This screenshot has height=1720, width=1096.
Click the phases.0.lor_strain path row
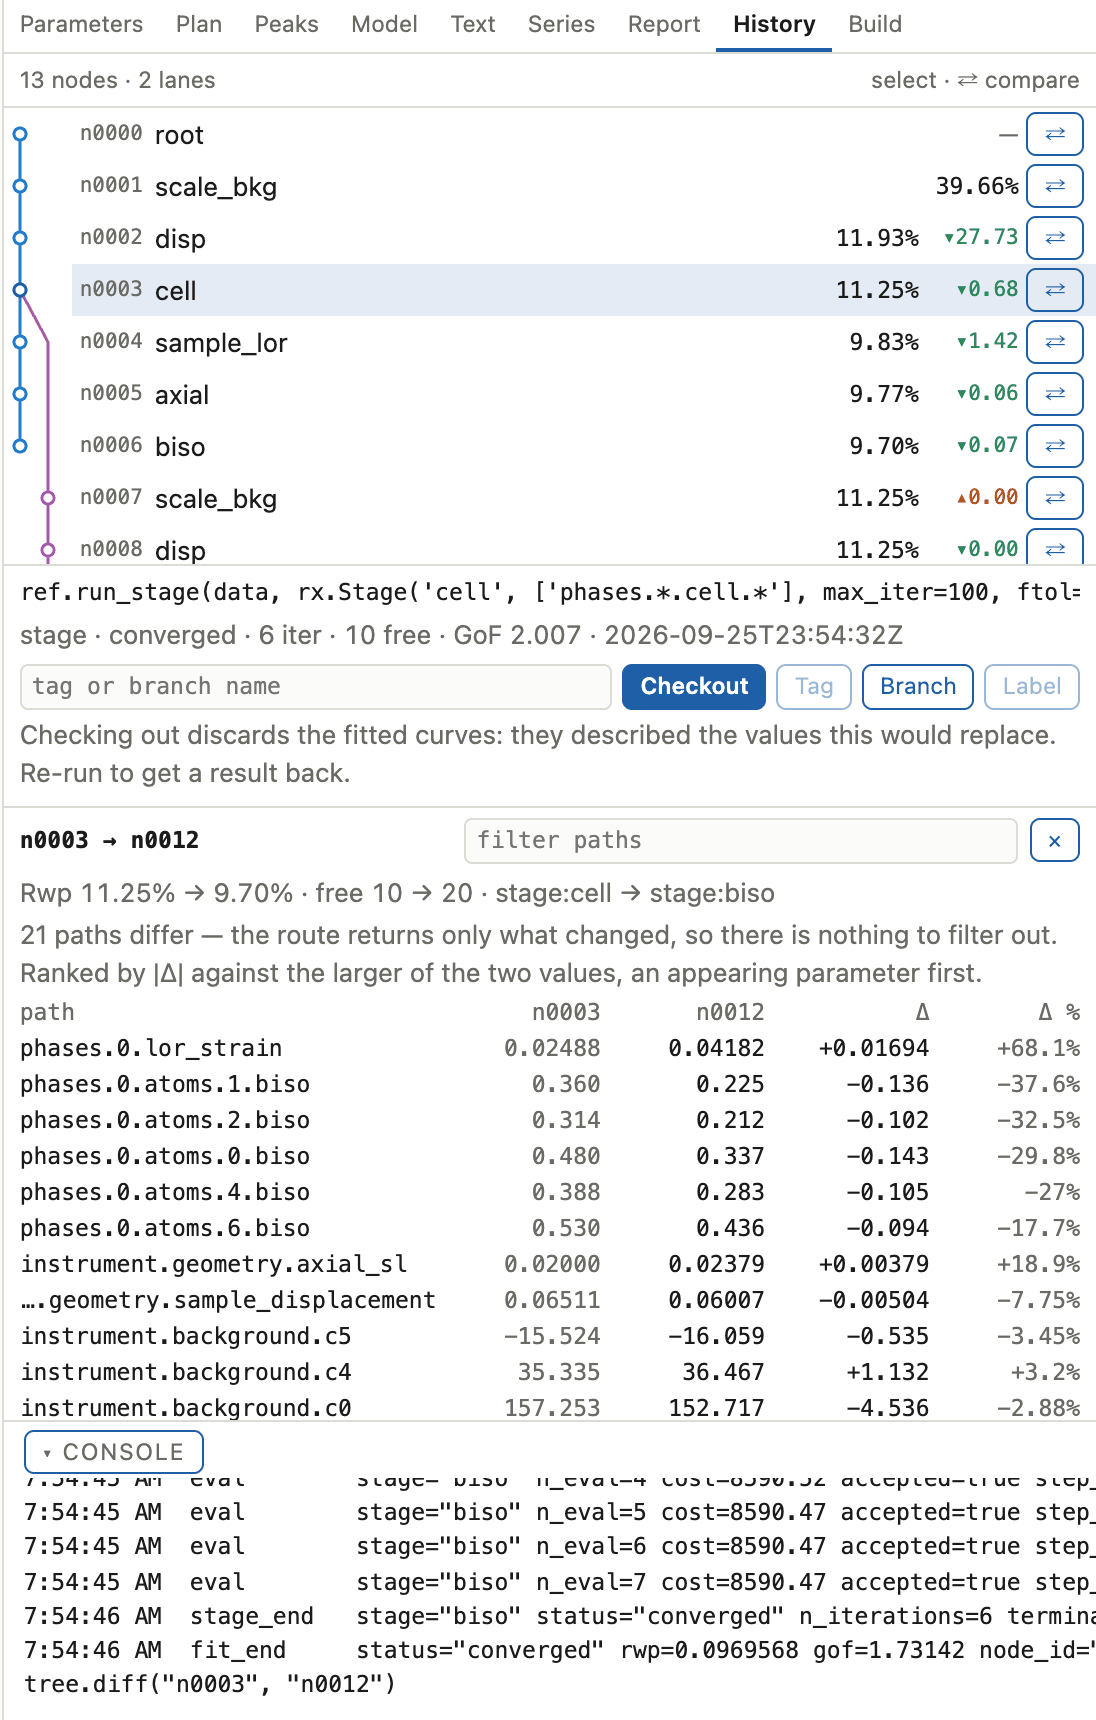click(x=550, y=1048)
